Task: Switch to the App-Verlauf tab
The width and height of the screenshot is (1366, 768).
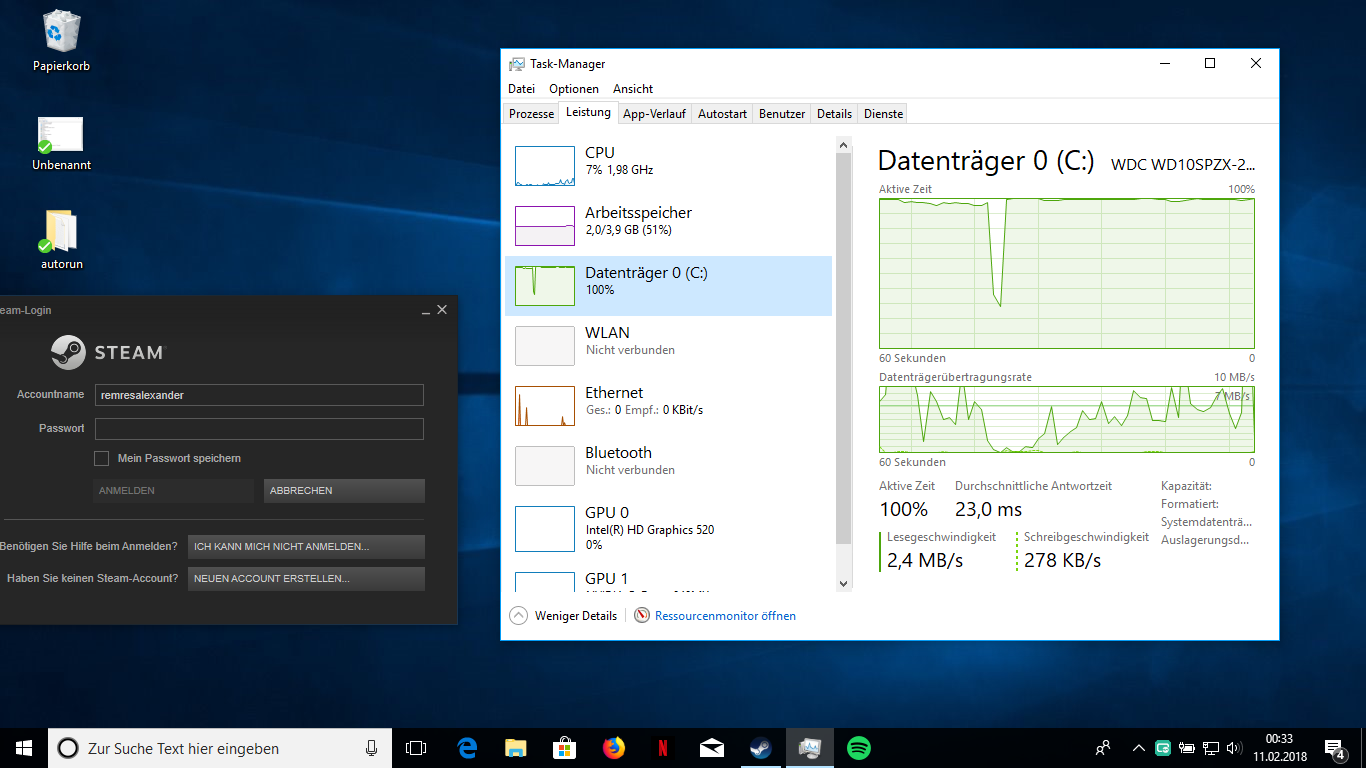Action: click(654, 114)
